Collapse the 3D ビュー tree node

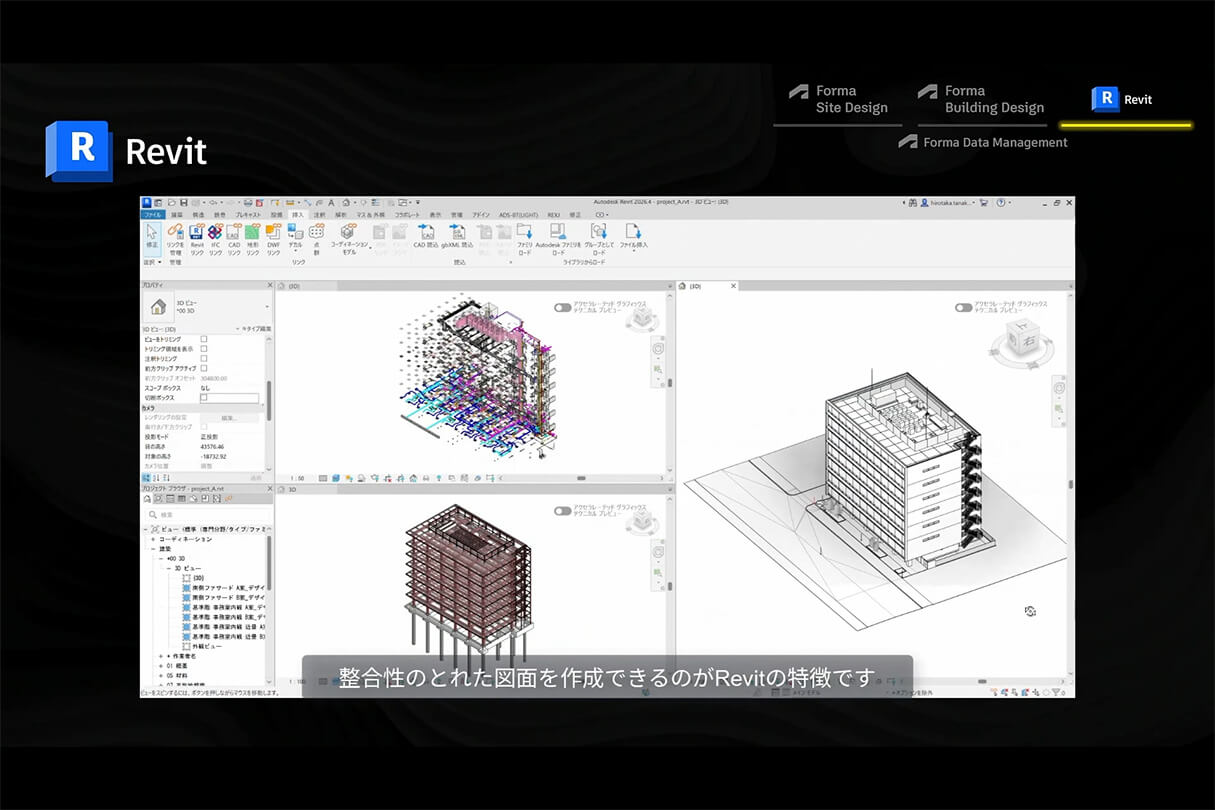(168, 568)
